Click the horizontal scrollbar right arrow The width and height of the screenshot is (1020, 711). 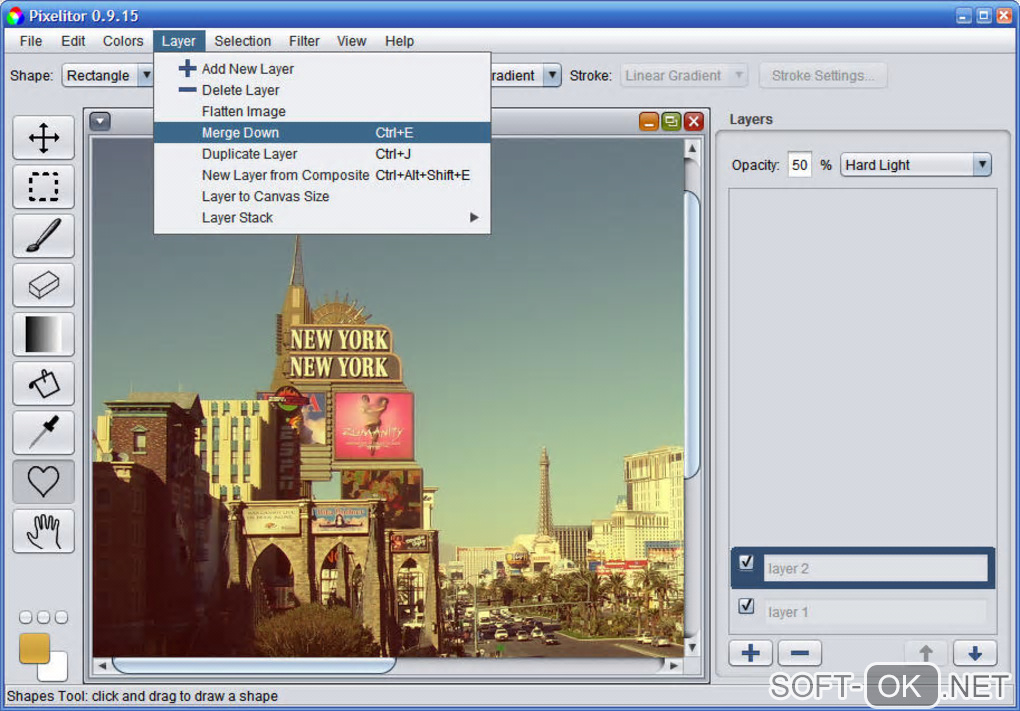(674, 665)
